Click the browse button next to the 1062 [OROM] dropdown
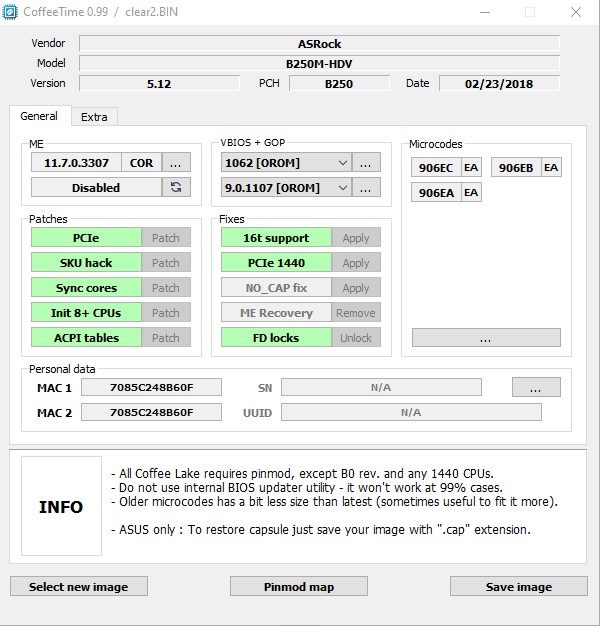This screenshot has width=600, height=626. [366, 162]
